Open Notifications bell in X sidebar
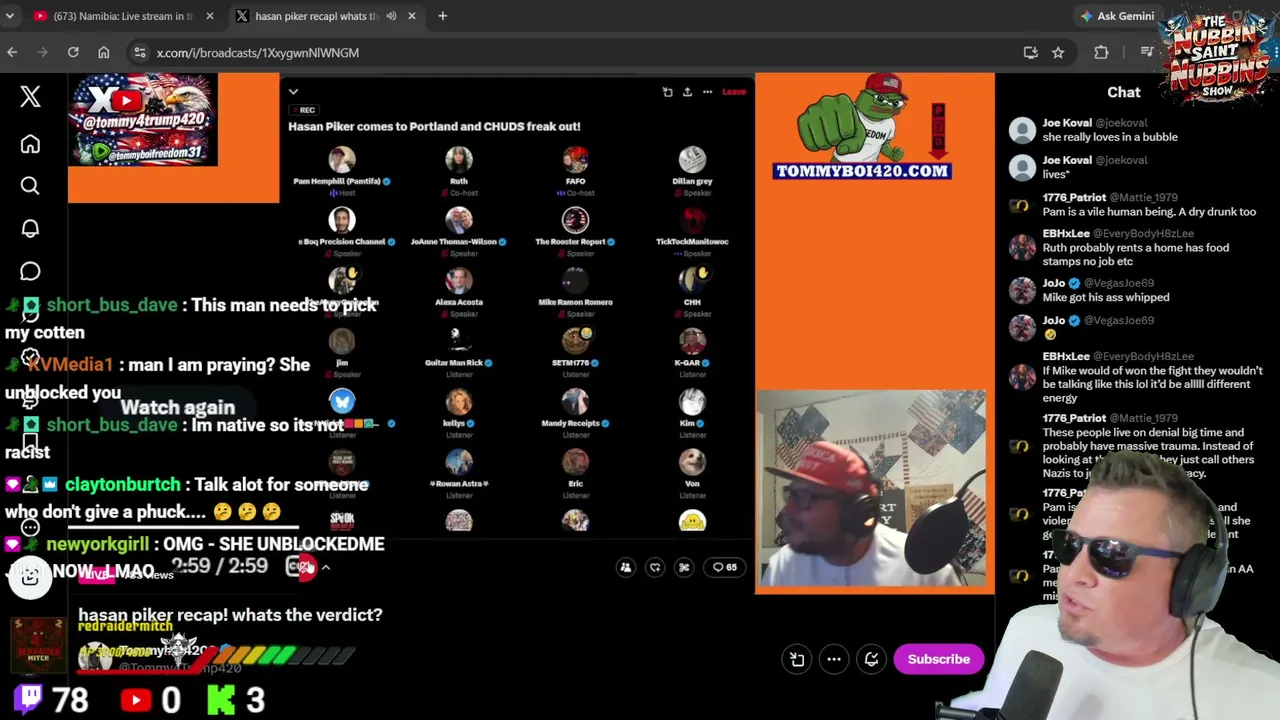Viewport: 1280px width, 720px height. pyautogui.click(x=30, y=229)
